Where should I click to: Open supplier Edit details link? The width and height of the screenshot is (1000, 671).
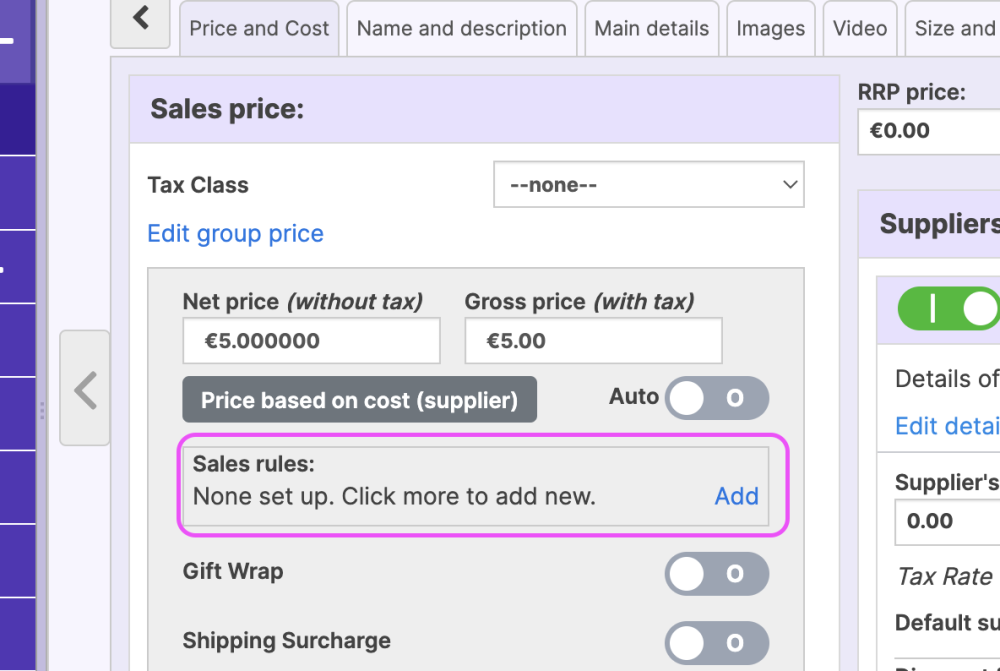click(x=947, y=426)
